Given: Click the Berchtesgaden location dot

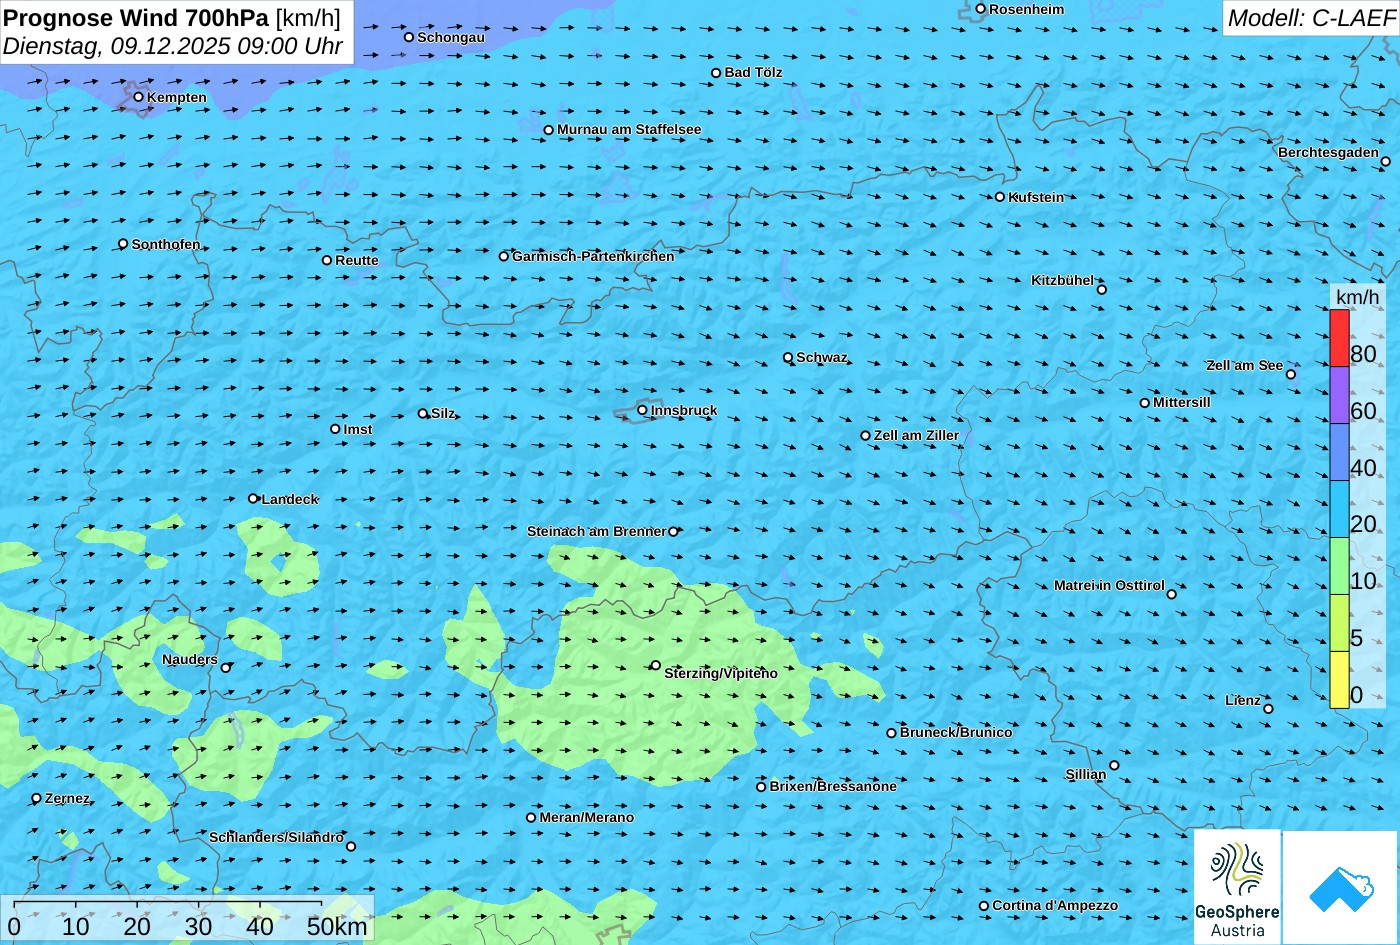Looking at the screenshot, I should pos(1386,161).
